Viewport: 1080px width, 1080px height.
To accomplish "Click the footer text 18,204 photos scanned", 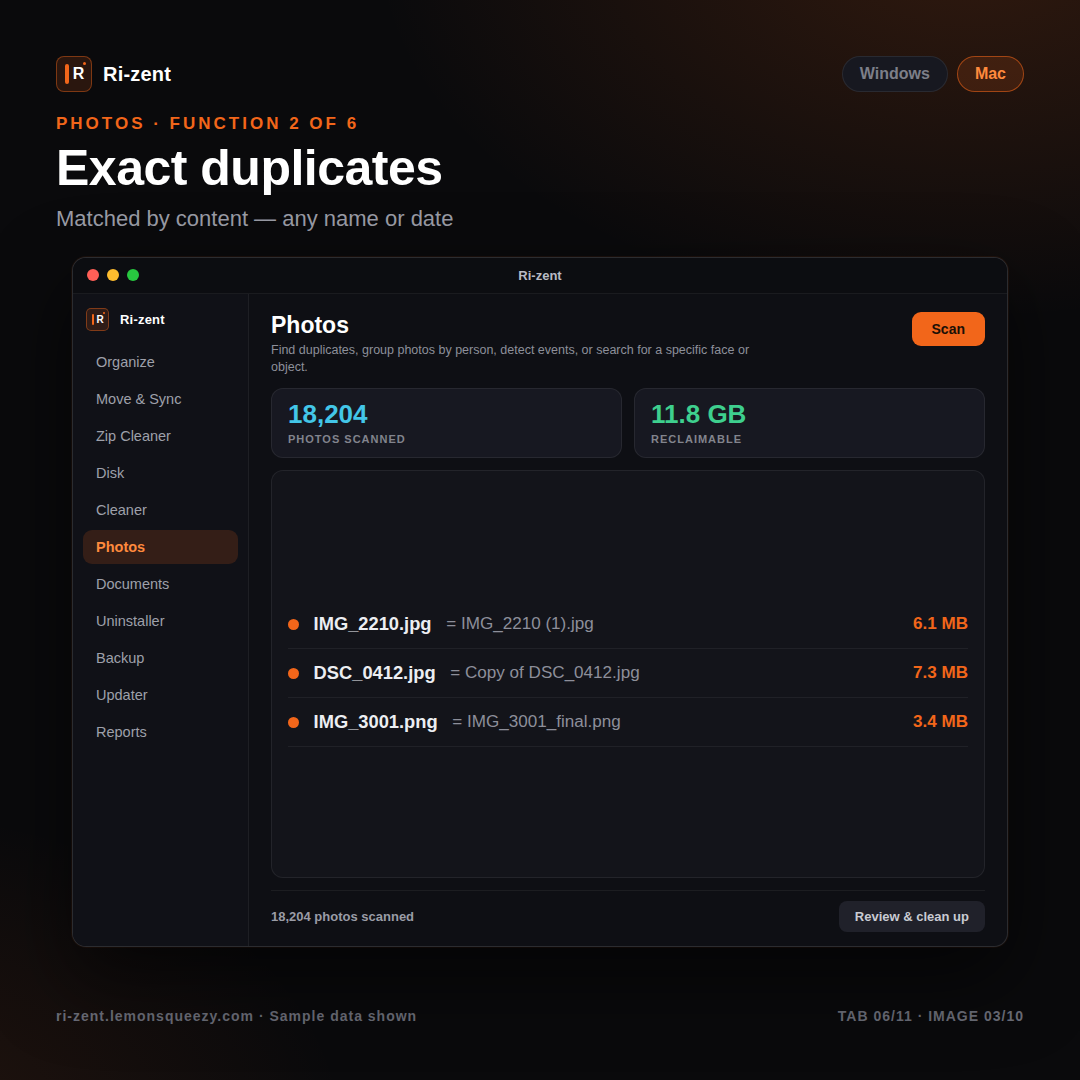I will [x=342, y=917].
